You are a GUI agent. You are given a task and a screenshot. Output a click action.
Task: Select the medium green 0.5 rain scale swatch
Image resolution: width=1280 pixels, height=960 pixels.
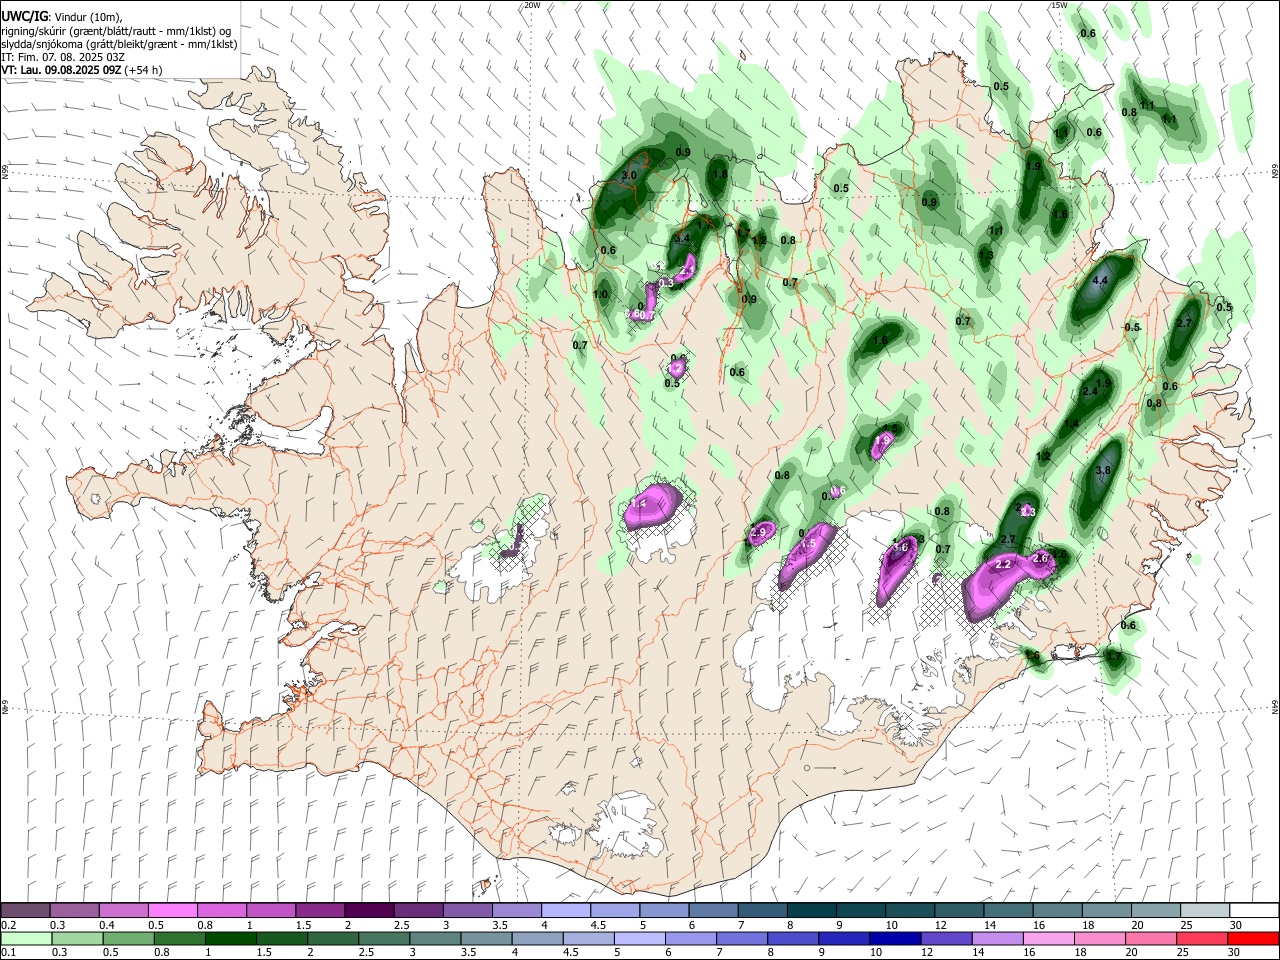[128, 939]
